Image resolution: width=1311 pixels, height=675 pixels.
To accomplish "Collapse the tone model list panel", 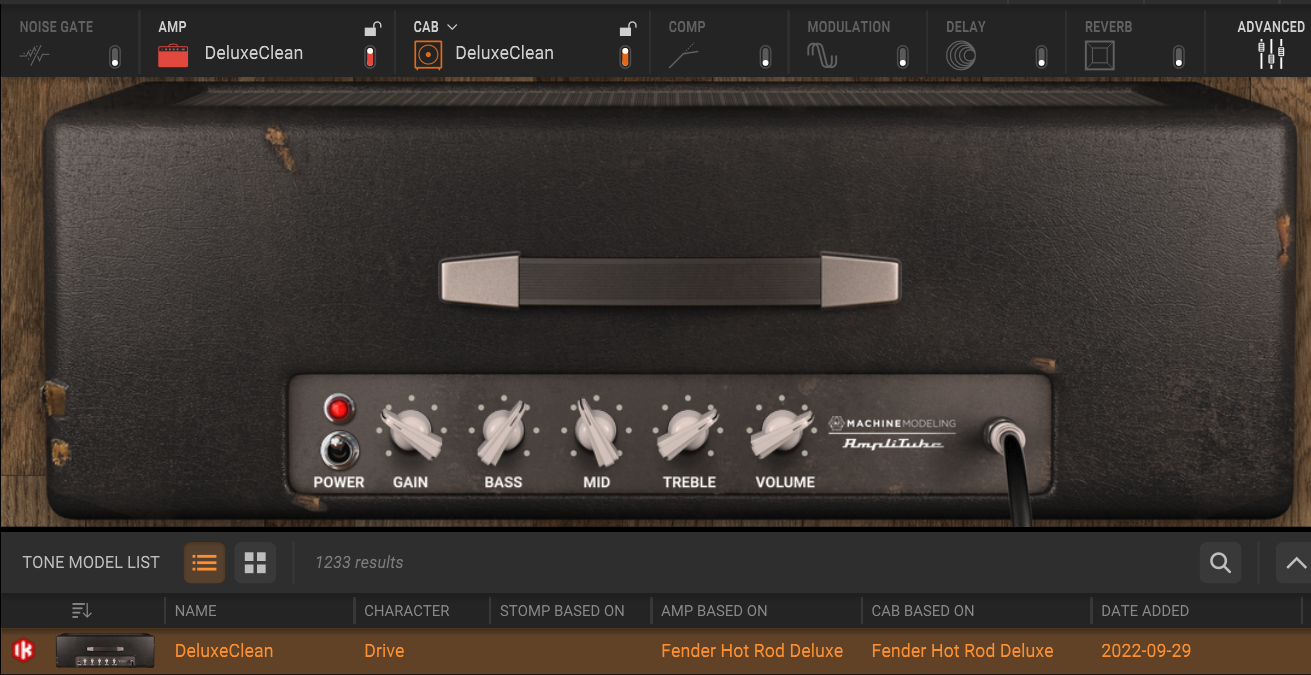I will [x=1294, y=563].
